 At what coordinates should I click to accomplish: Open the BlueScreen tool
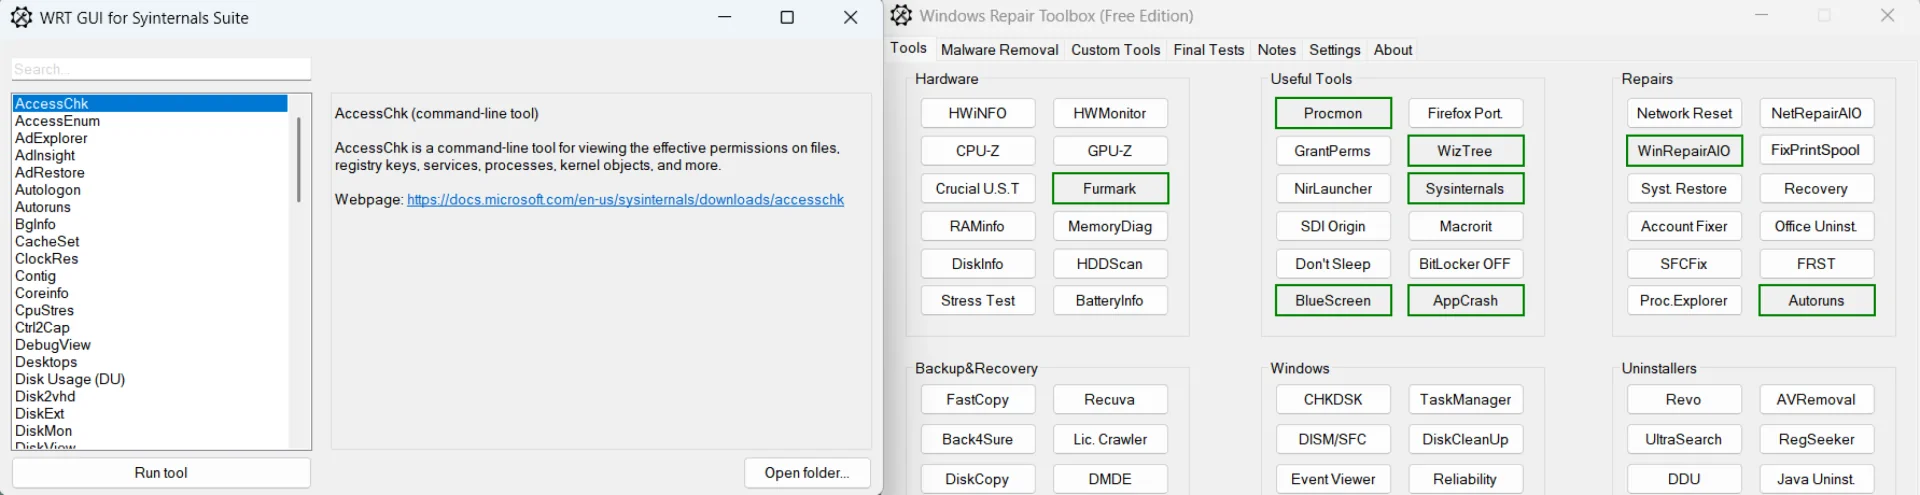pos(1333,300)
